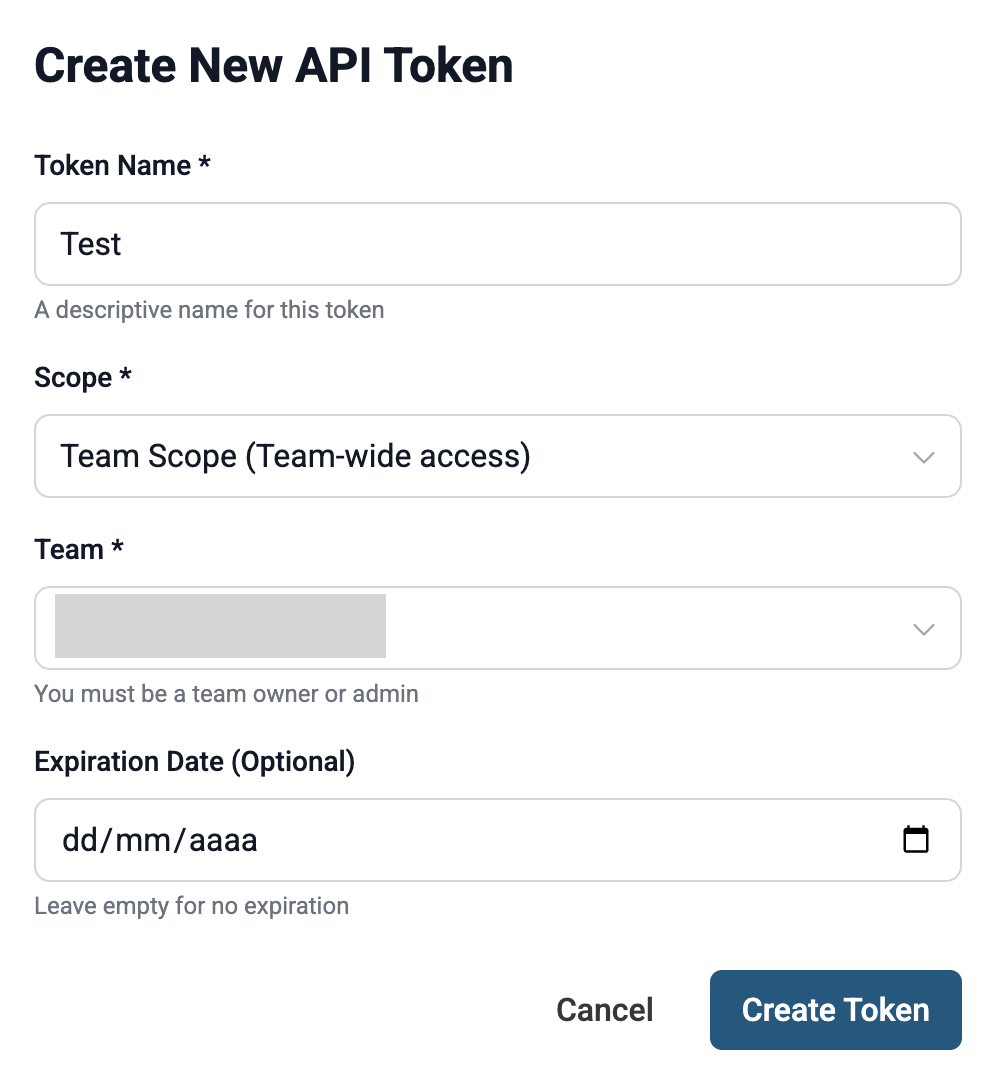Select the aaaa year segment
1000x1080 pixels.
point(222,840)
